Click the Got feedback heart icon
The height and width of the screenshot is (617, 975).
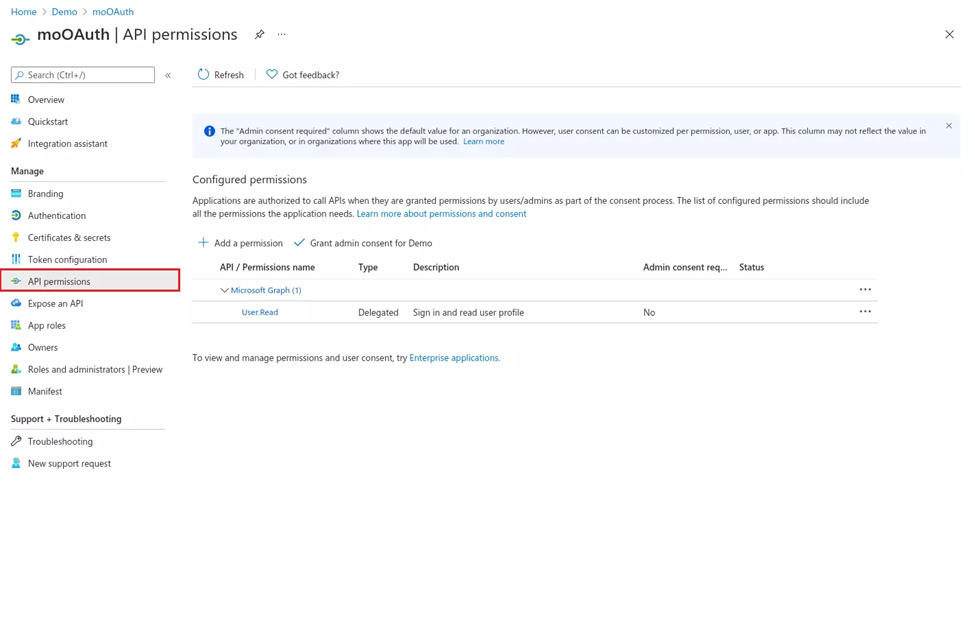272,75
